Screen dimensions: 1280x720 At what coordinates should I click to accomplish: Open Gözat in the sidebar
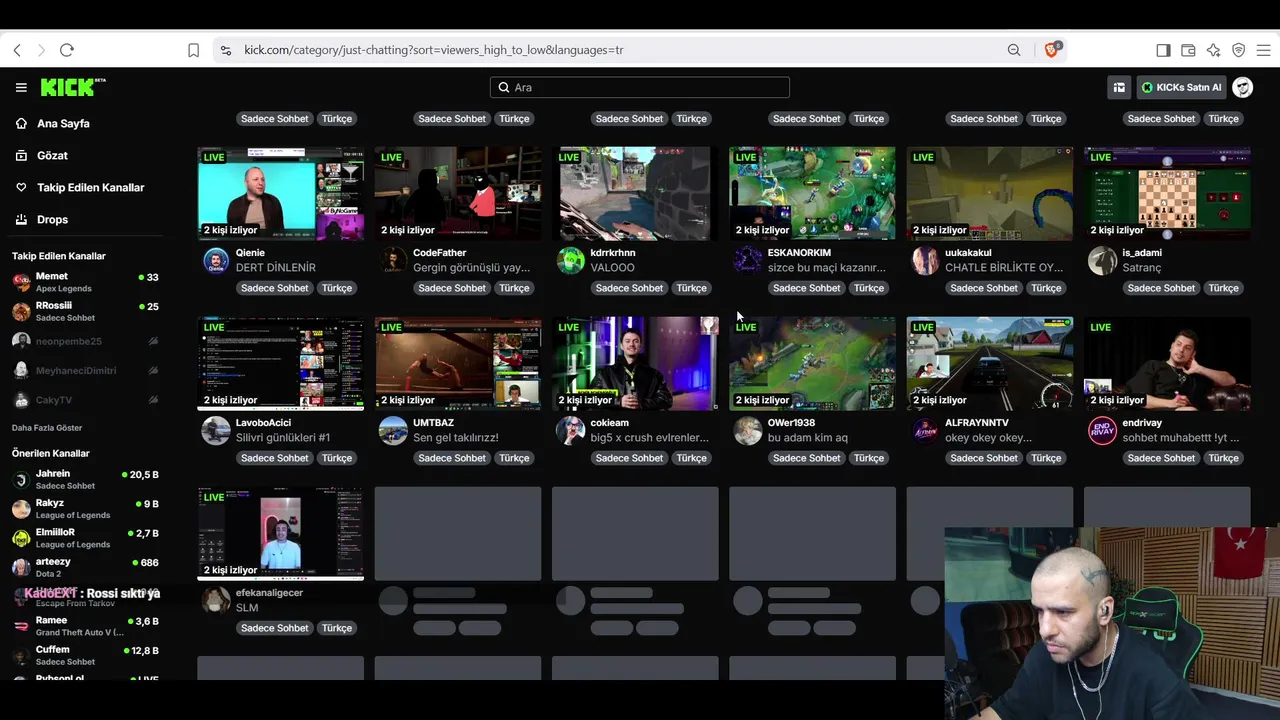[x=52, y=156]
